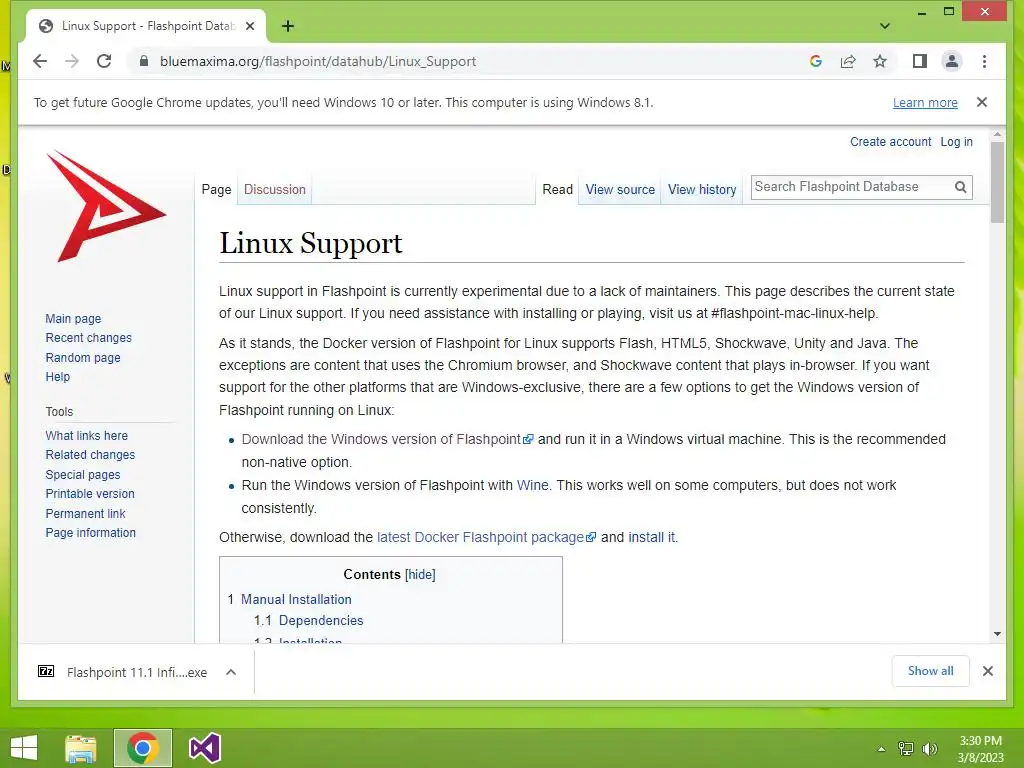1024x768 pixels.
Task: Open volume control tray icon
Action: 929,749
